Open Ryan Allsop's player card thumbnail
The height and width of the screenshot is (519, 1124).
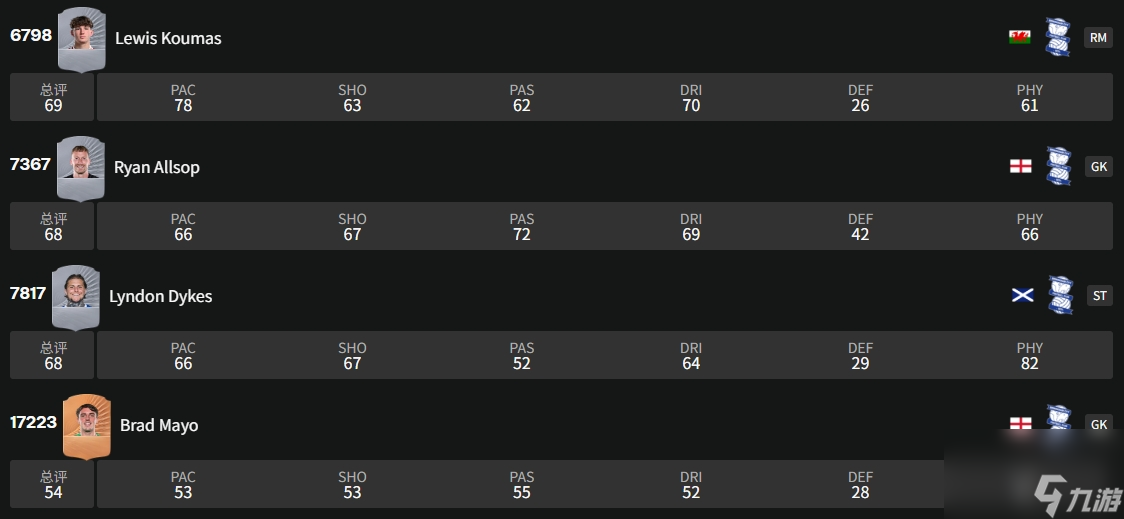coord(80,167)
